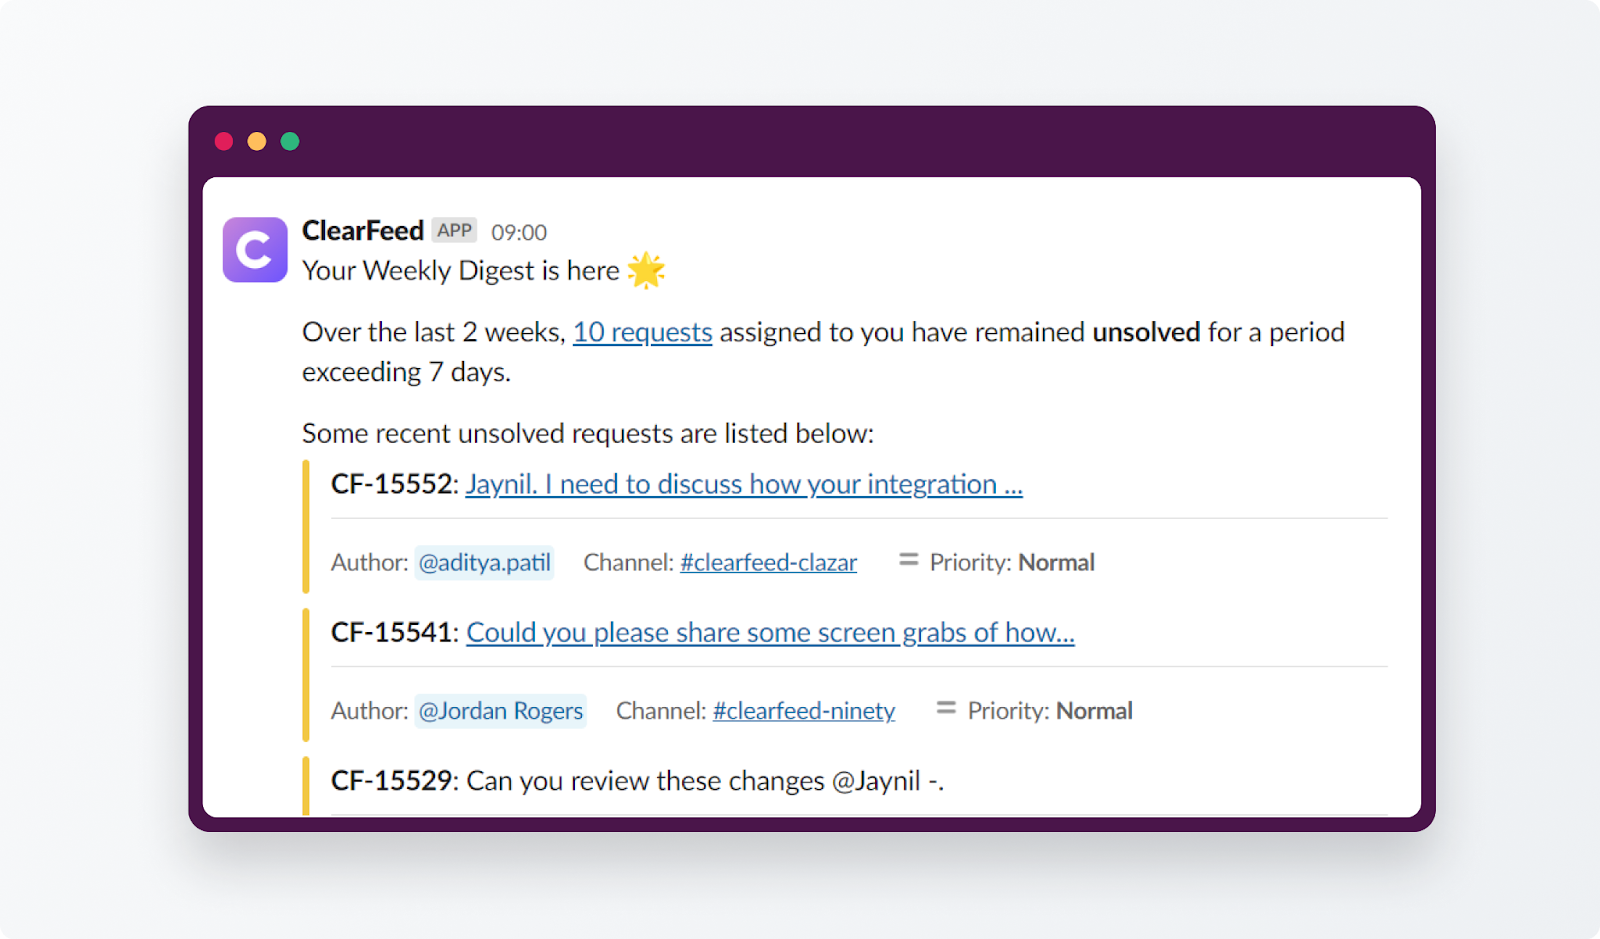Click the @Jordan Rogers author mention
The image size is (1600, 939).
[x=500, y=710]
